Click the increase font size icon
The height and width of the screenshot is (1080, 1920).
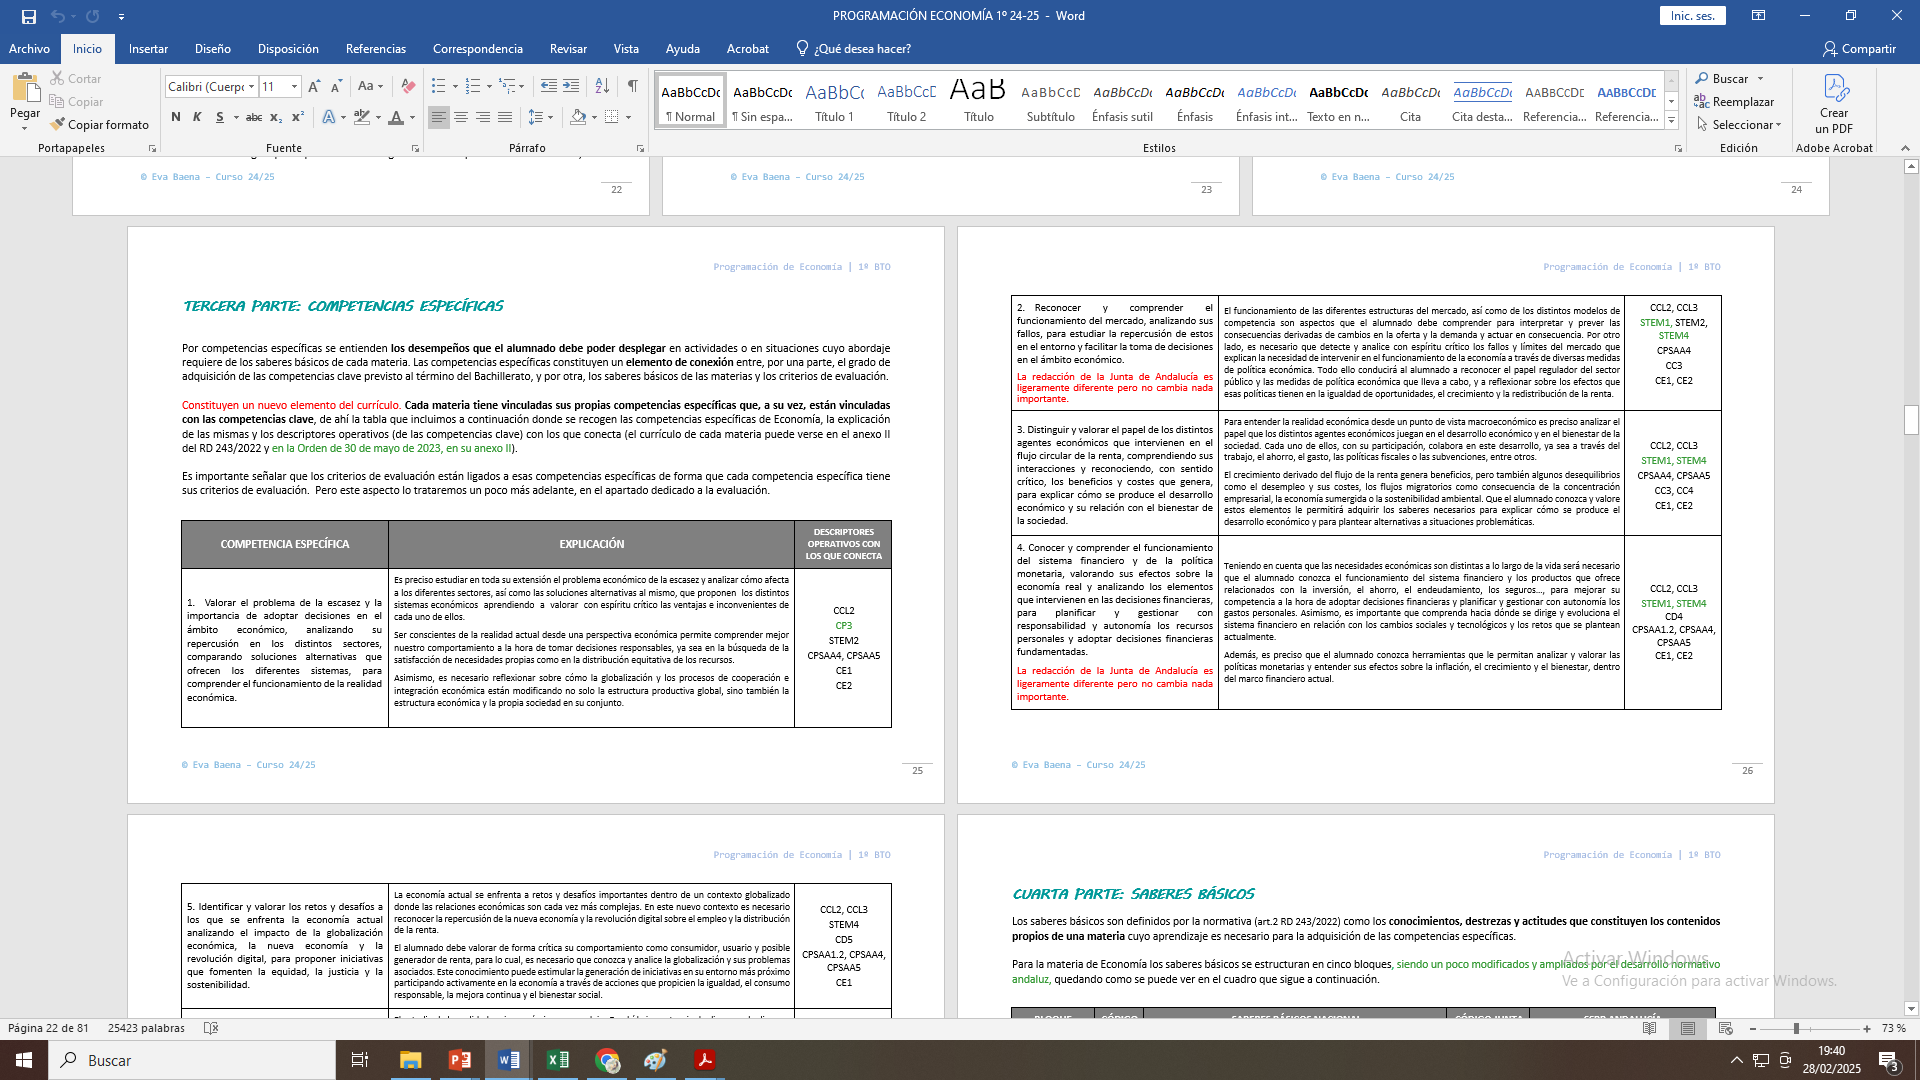point(314,87)
